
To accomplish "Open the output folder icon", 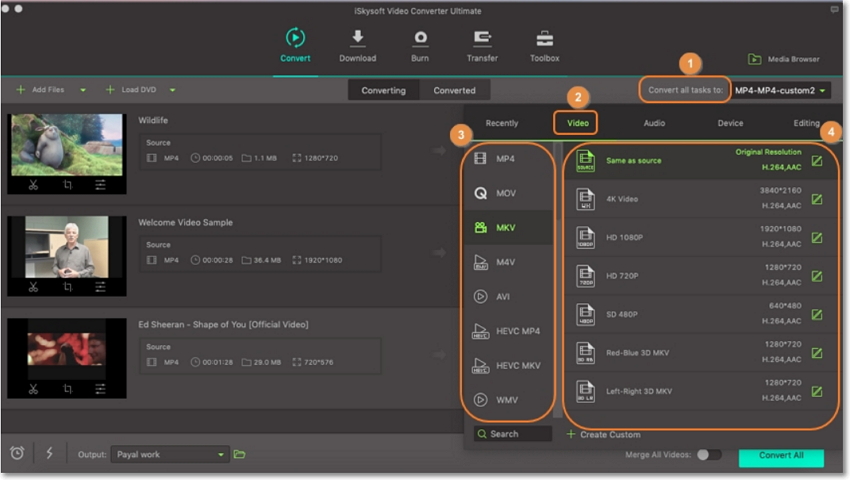I will (x=240, y=454).
